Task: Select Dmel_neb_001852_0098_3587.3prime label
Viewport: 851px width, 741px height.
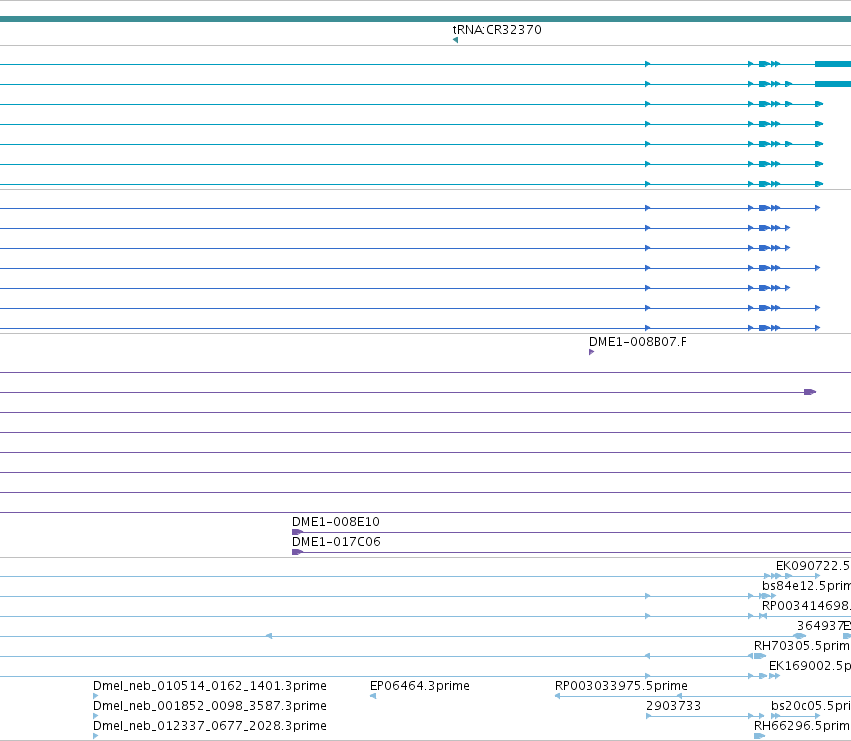Action: point(209,706)
